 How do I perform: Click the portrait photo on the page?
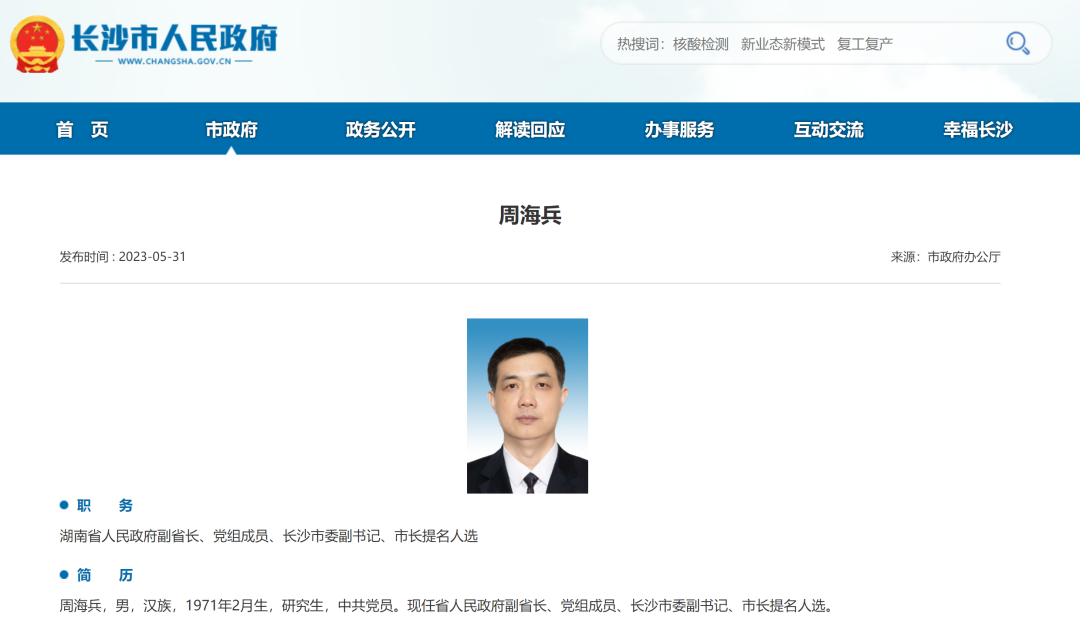pos(527,405)
